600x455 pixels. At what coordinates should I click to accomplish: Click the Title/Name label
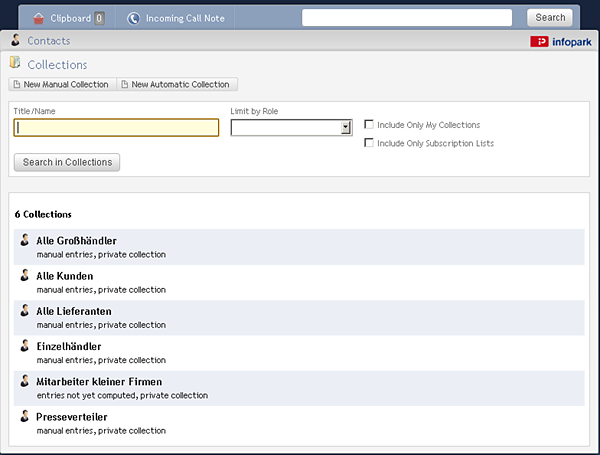[x=34, y=111]
